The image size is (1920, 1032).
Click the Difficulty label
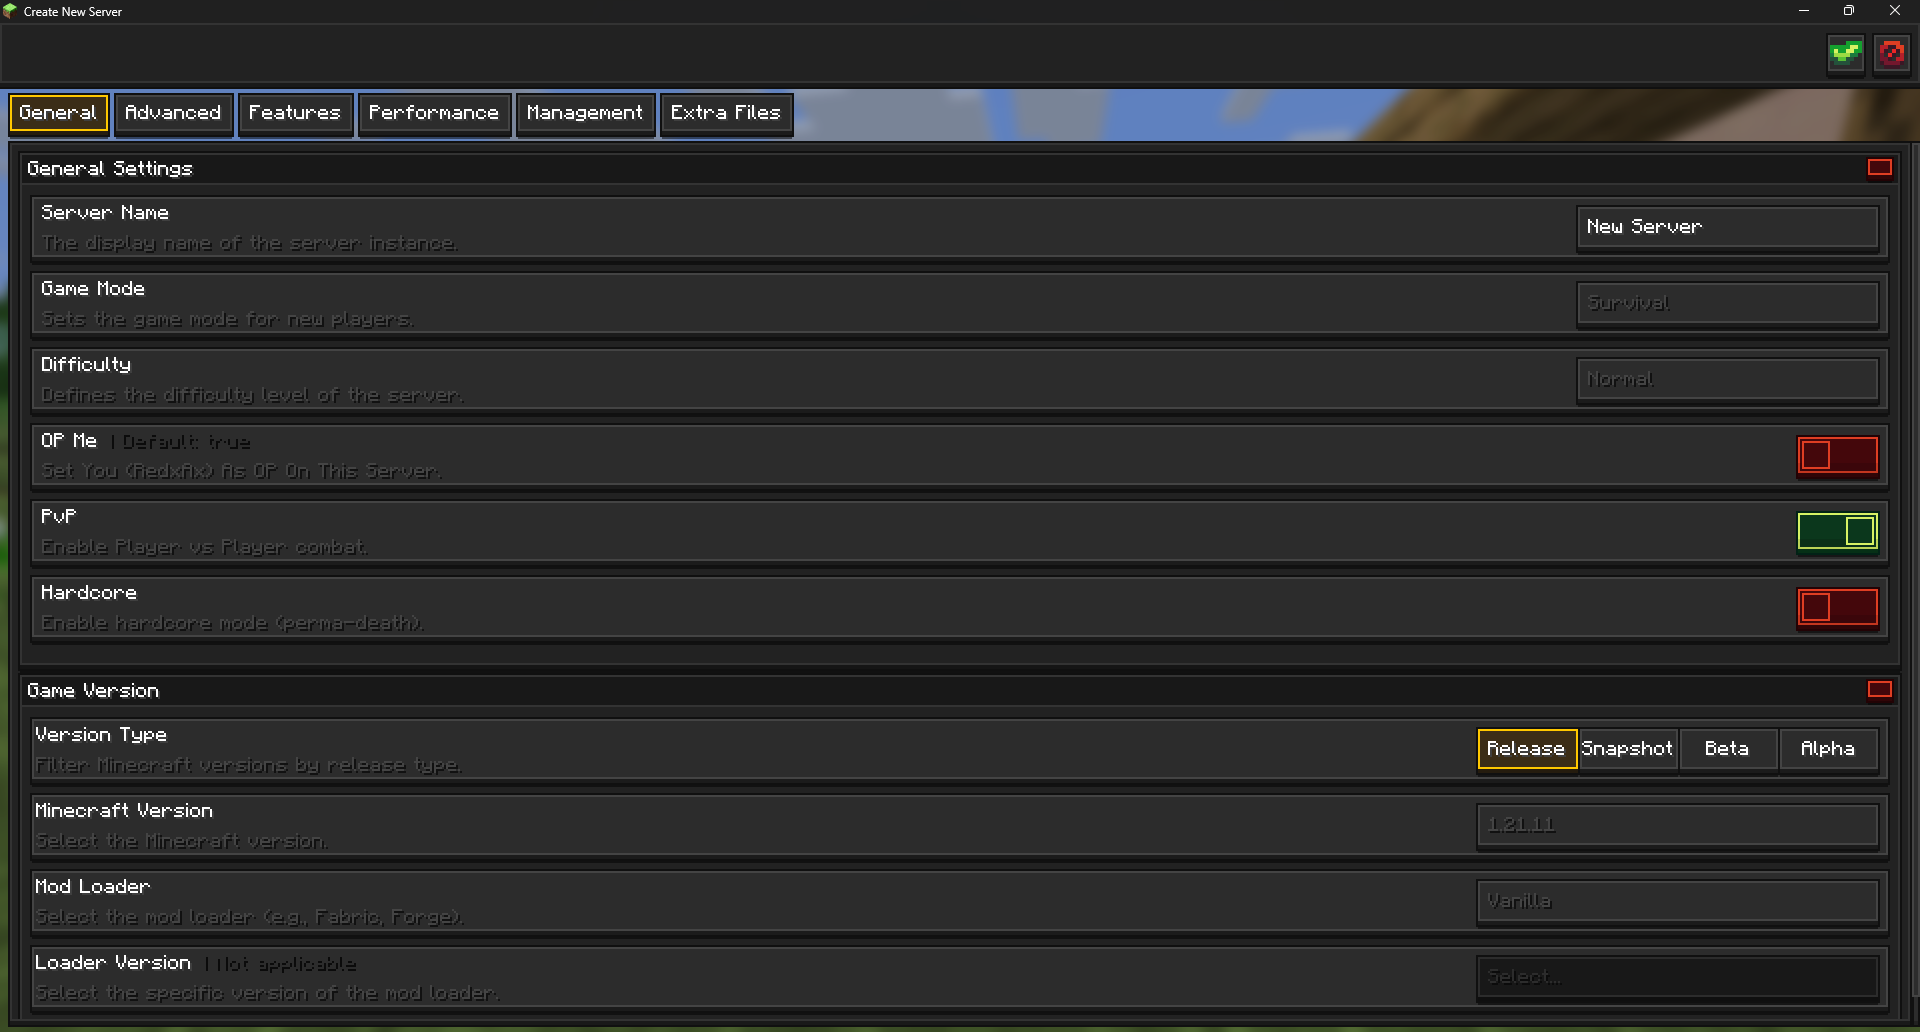pos(86,366)
